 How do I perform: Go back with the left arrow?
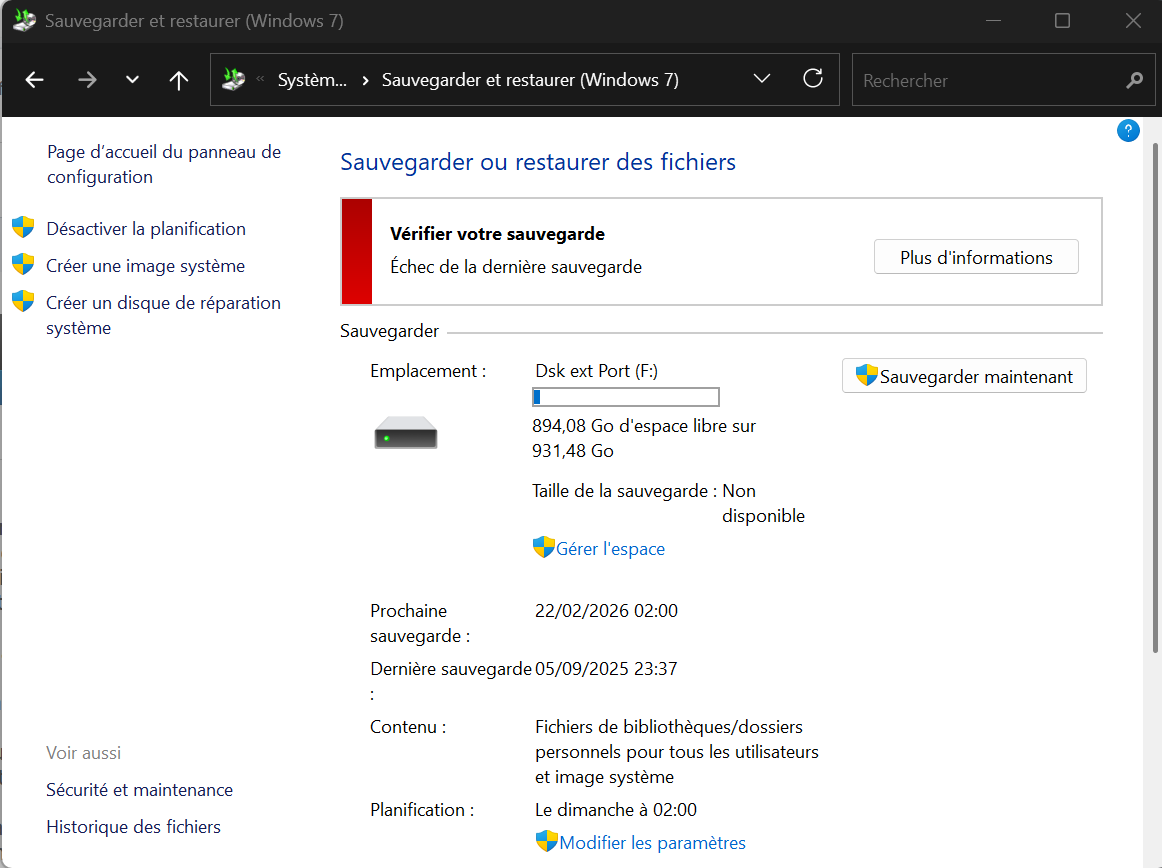point(34,80)
